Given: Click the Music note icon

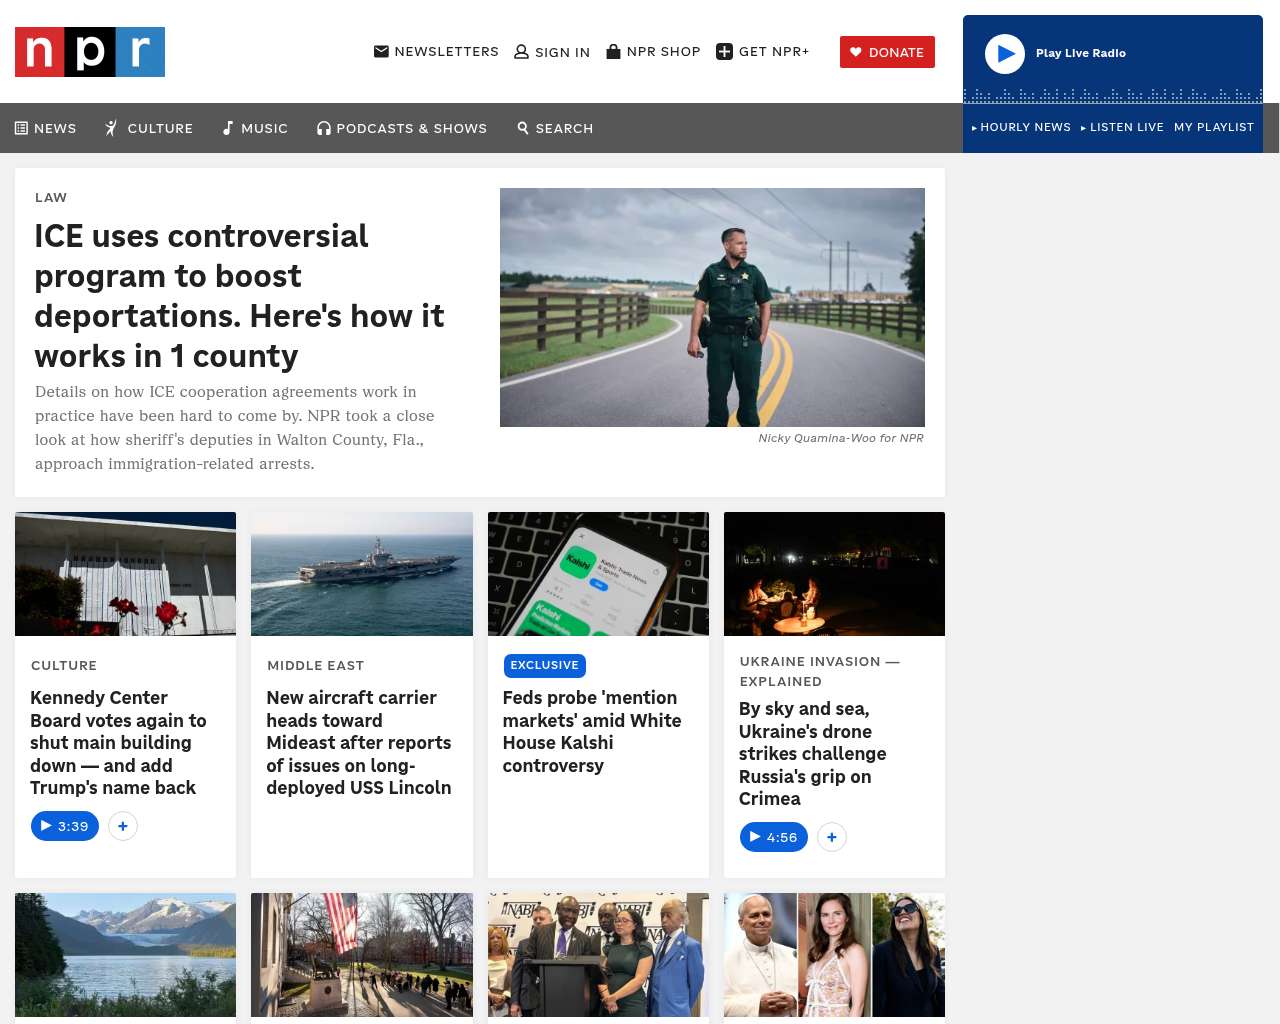Looking at the screenshot, I should coord(228,128).
